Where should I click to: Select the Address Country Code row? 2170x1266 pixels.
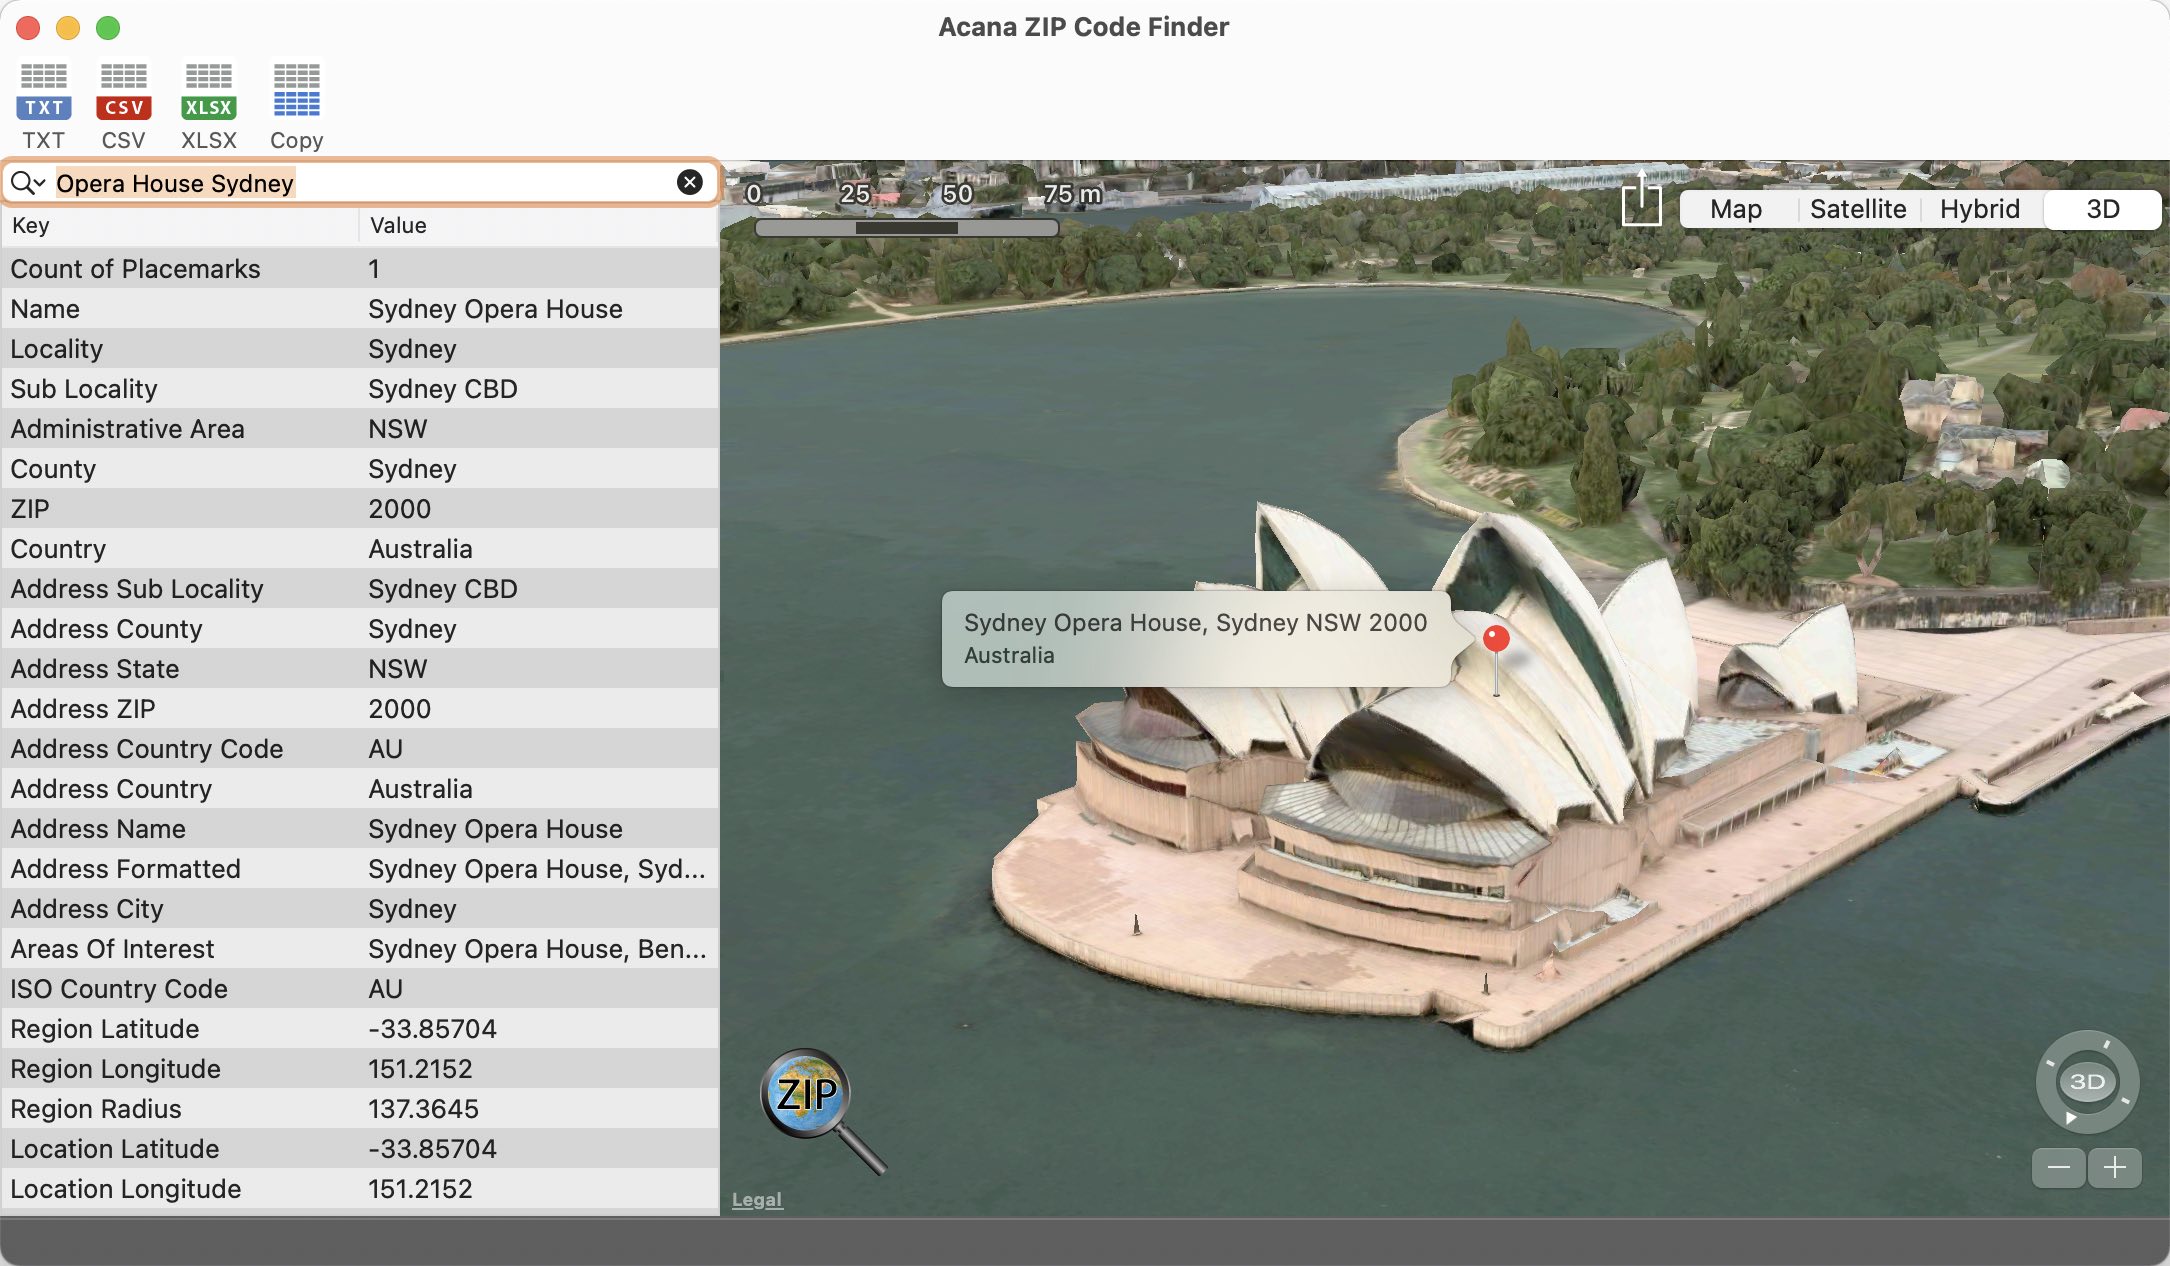[x=360, y=749]
